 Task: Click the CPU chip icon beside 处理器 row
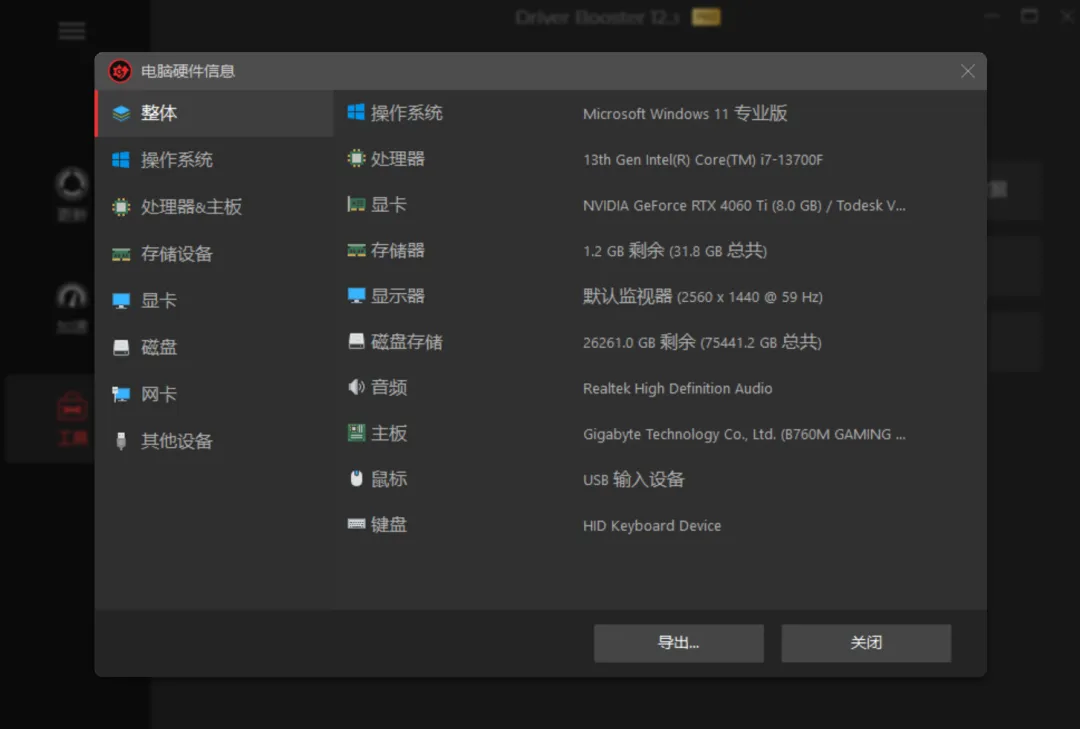(x=356, y=158)
